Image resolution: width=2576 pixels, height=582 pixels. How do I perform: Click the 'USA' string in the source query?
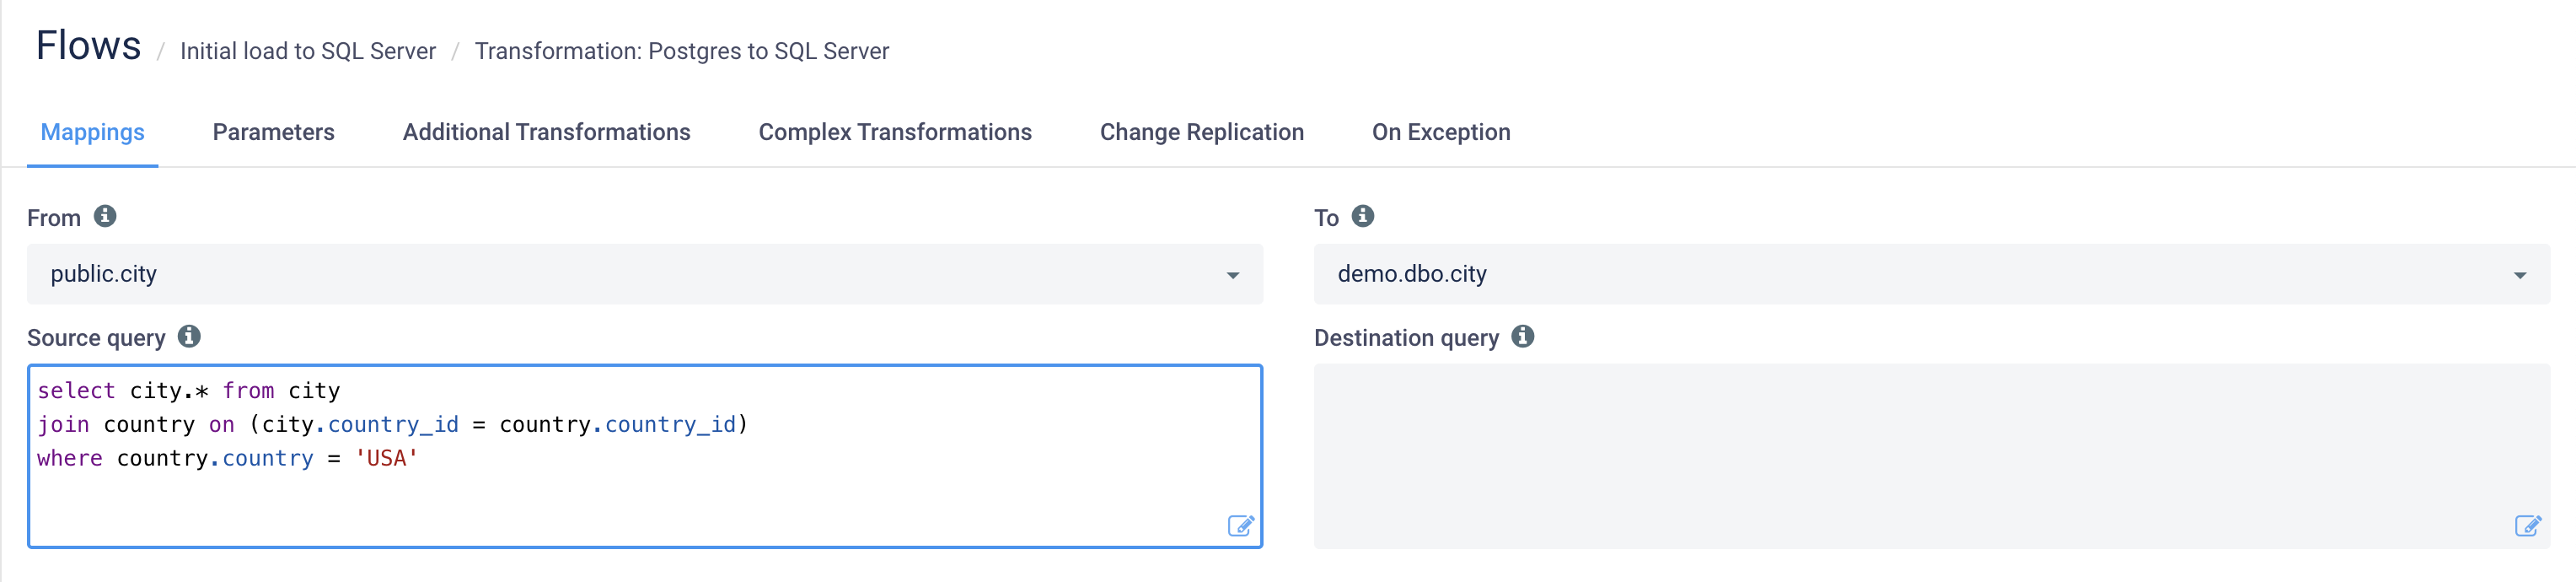386,458
